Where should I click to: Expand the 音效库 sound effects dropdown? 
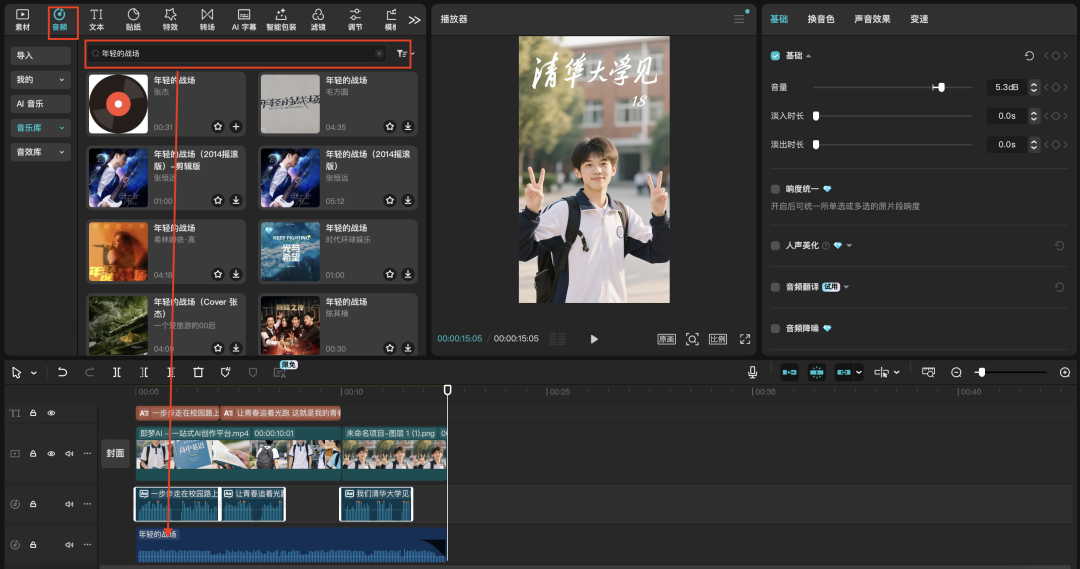coord(41,152)
